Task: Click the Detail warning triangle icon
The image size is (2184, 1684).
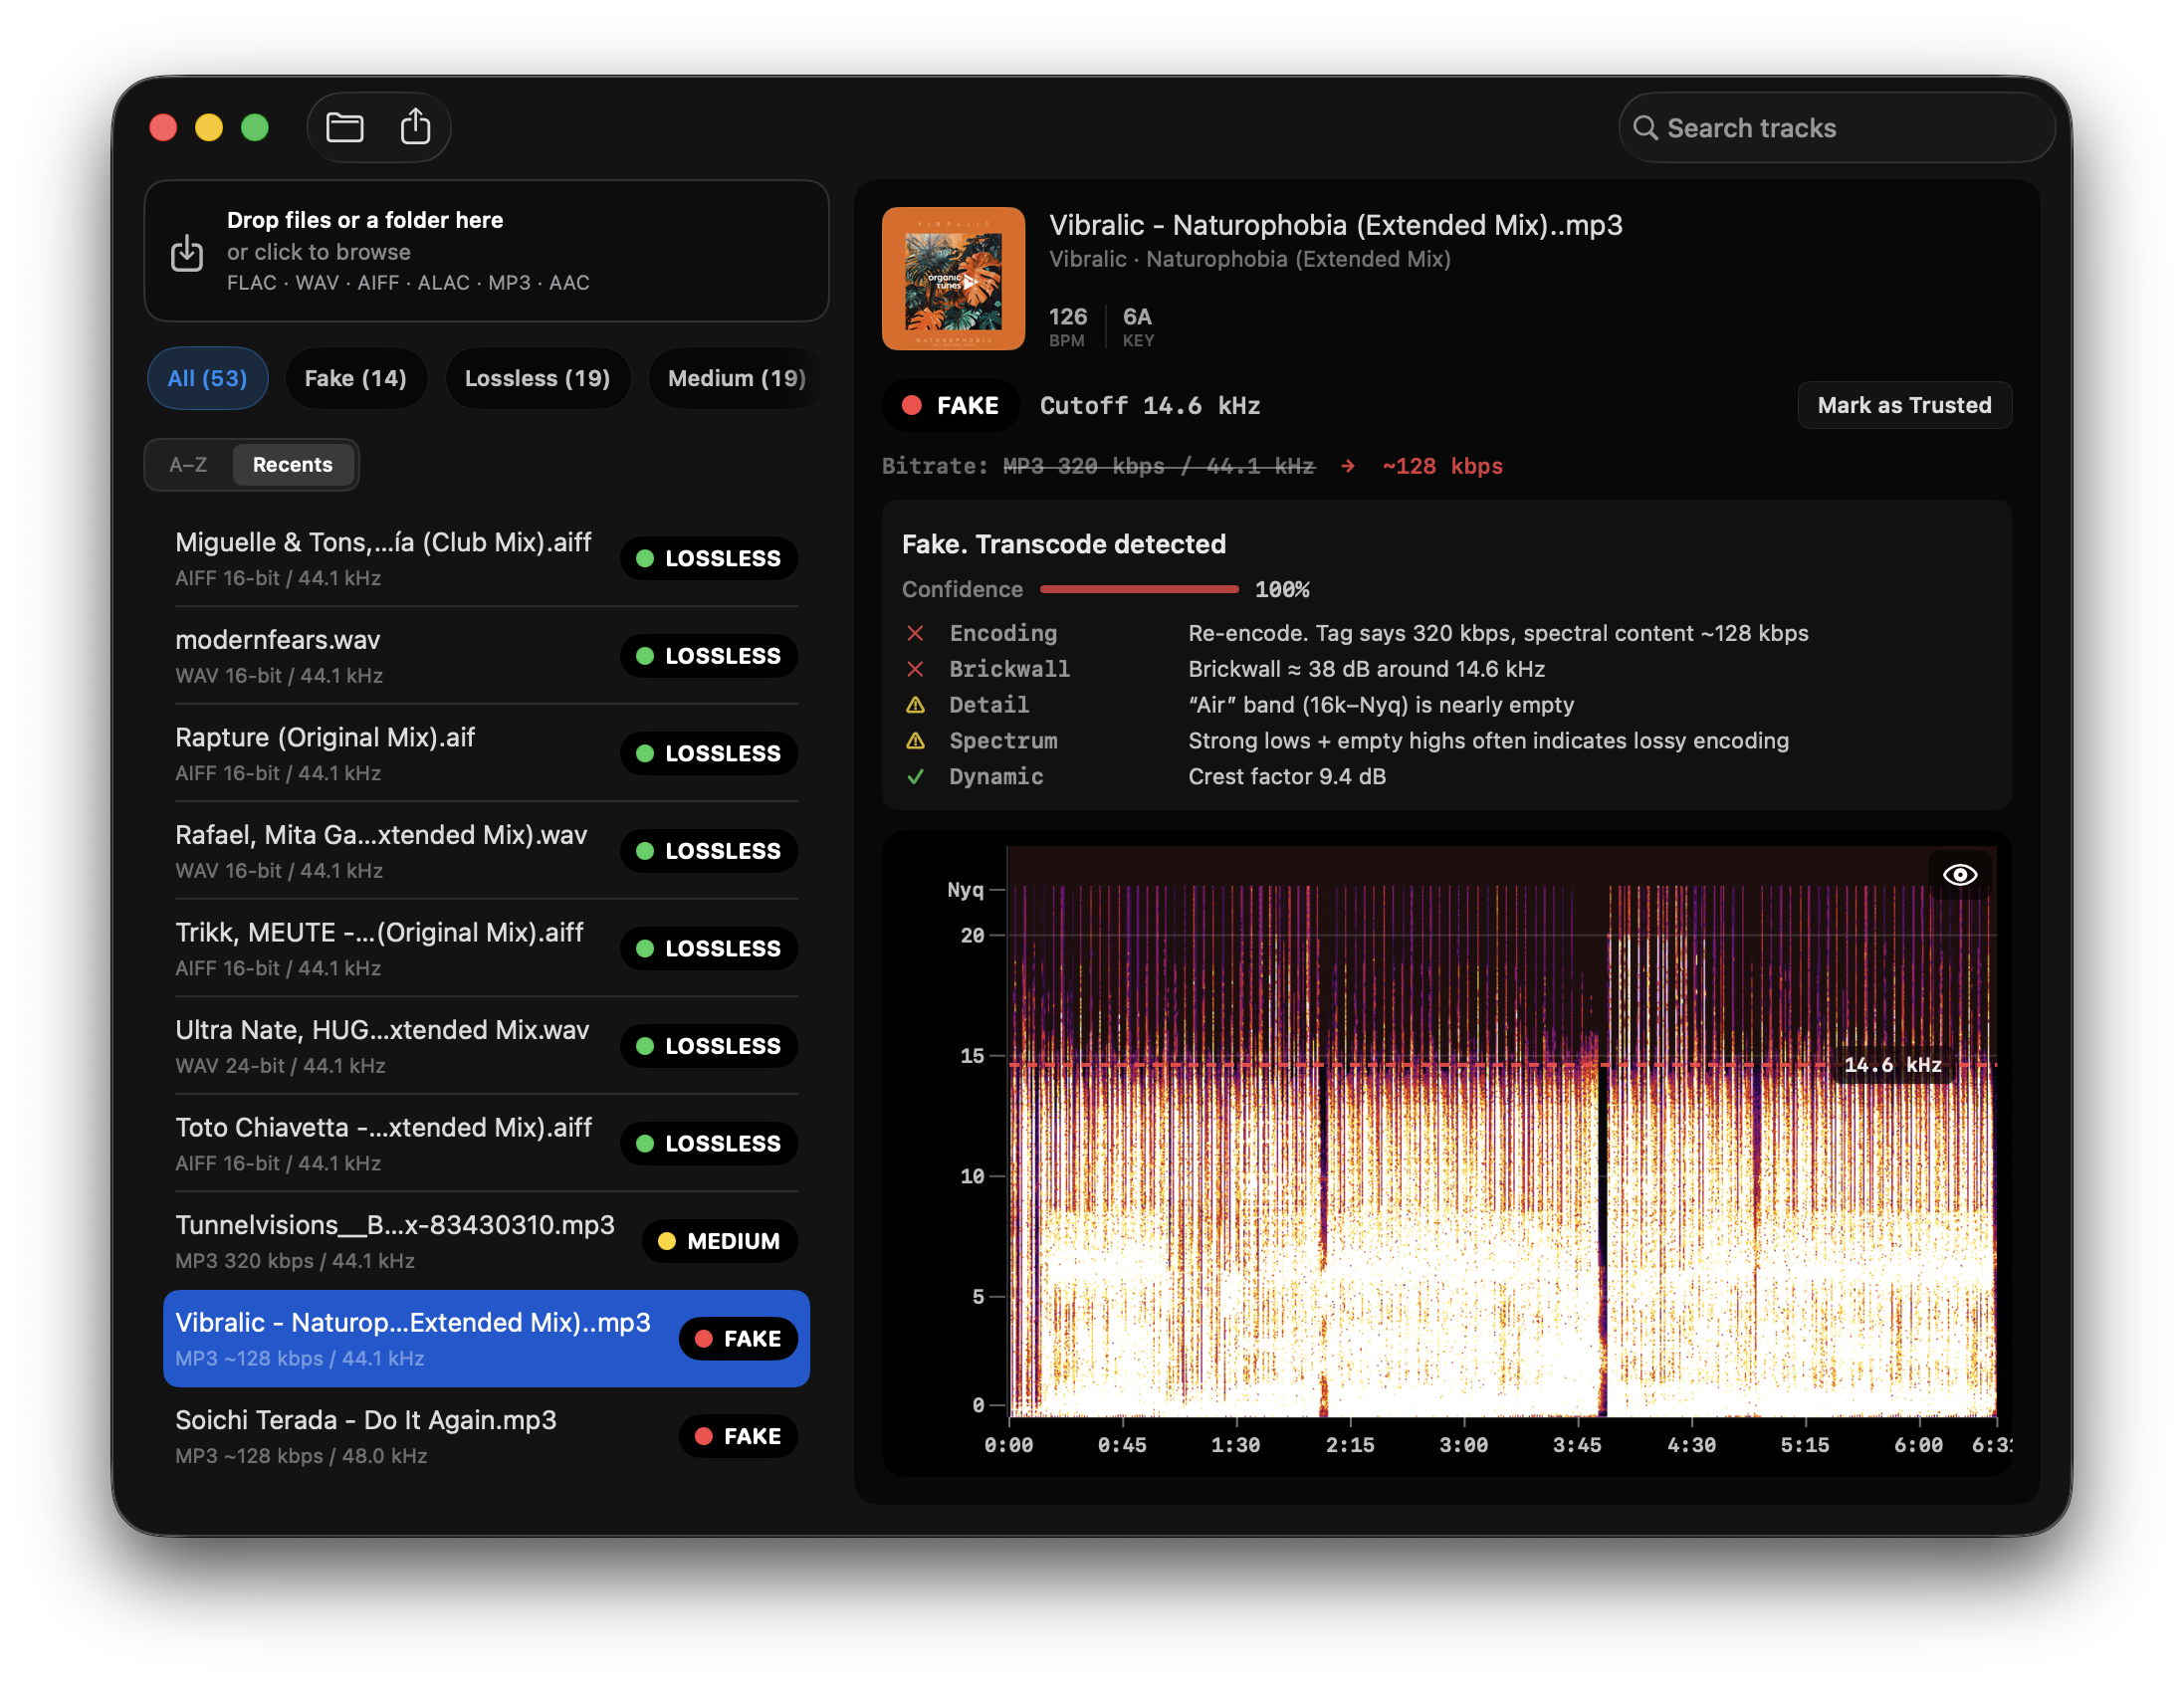Action: coord(915,705)
